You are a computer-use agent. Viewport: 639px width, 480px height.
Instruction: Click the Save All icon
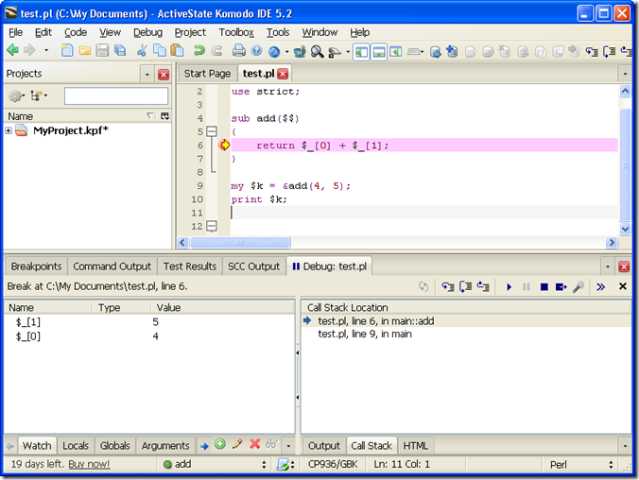tap(120, 51)
